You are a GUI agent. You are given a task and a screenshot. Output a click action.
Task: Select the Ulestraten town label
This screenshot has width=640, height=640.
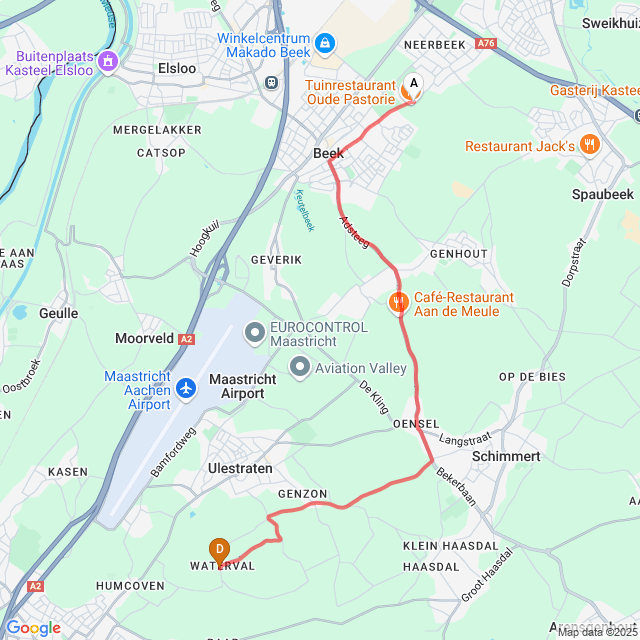240,468
